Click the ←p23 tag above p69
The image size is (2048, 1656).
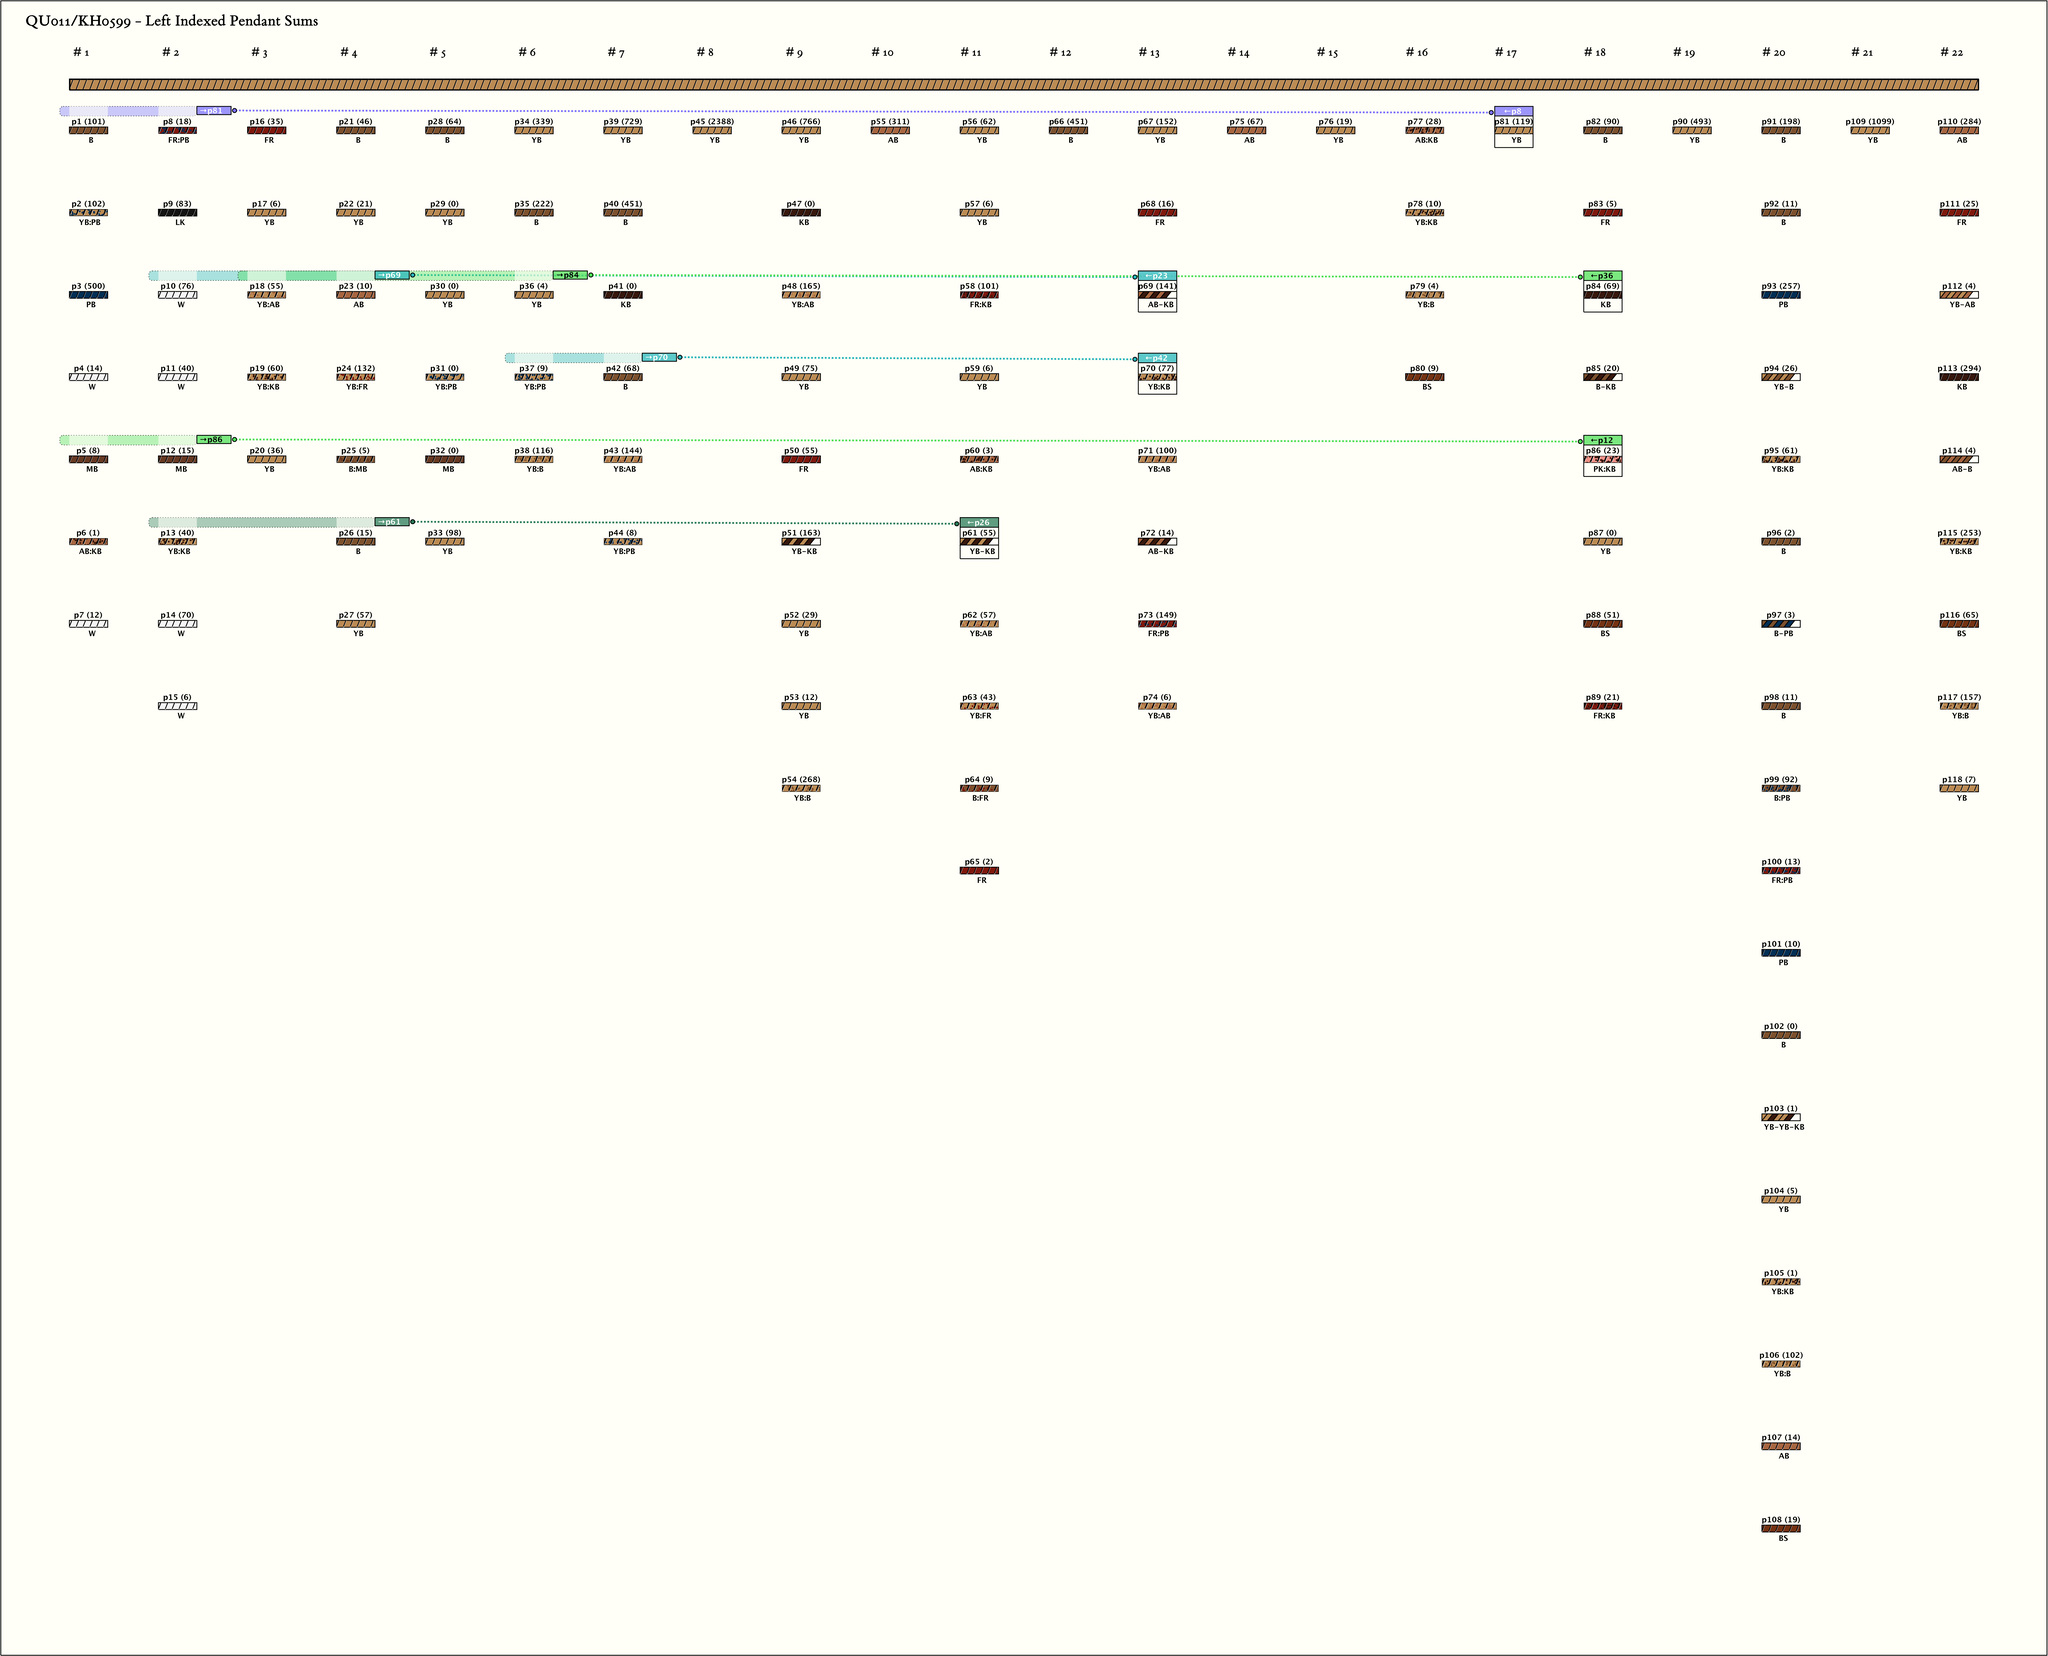click(x=1157, y=276)
